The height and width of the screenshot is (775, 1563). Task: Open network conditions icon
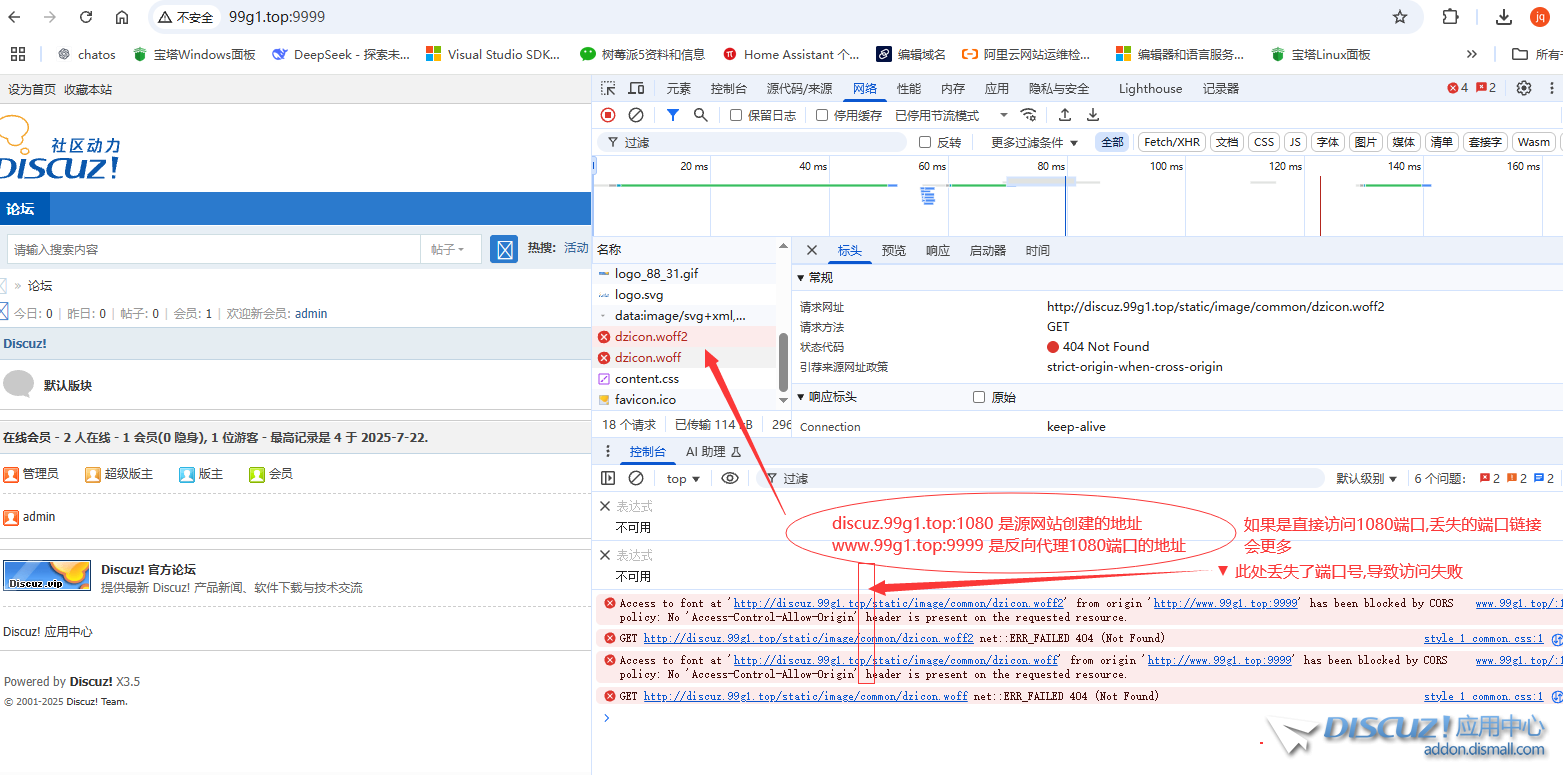pos(1028,115)
